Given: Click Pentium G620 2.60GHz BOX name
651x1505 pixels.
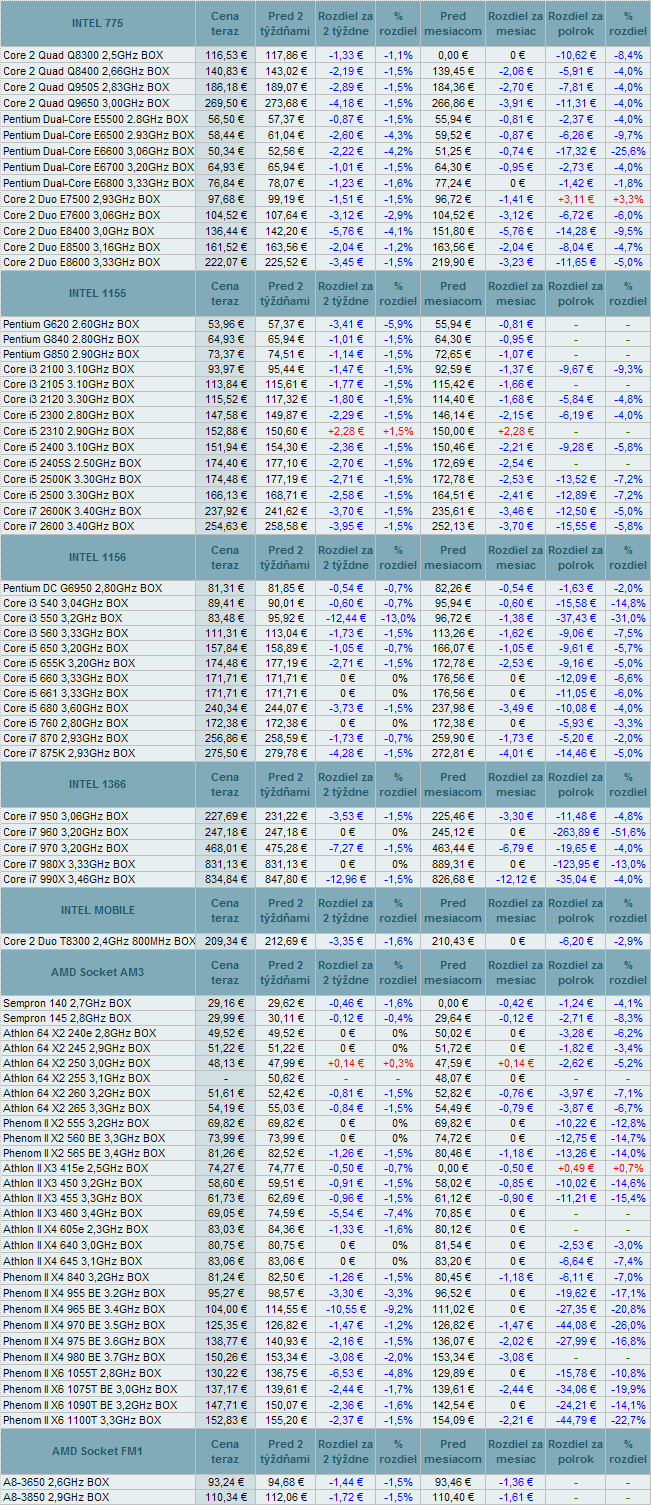Looking at the screenshot, I should pos(71,324).
